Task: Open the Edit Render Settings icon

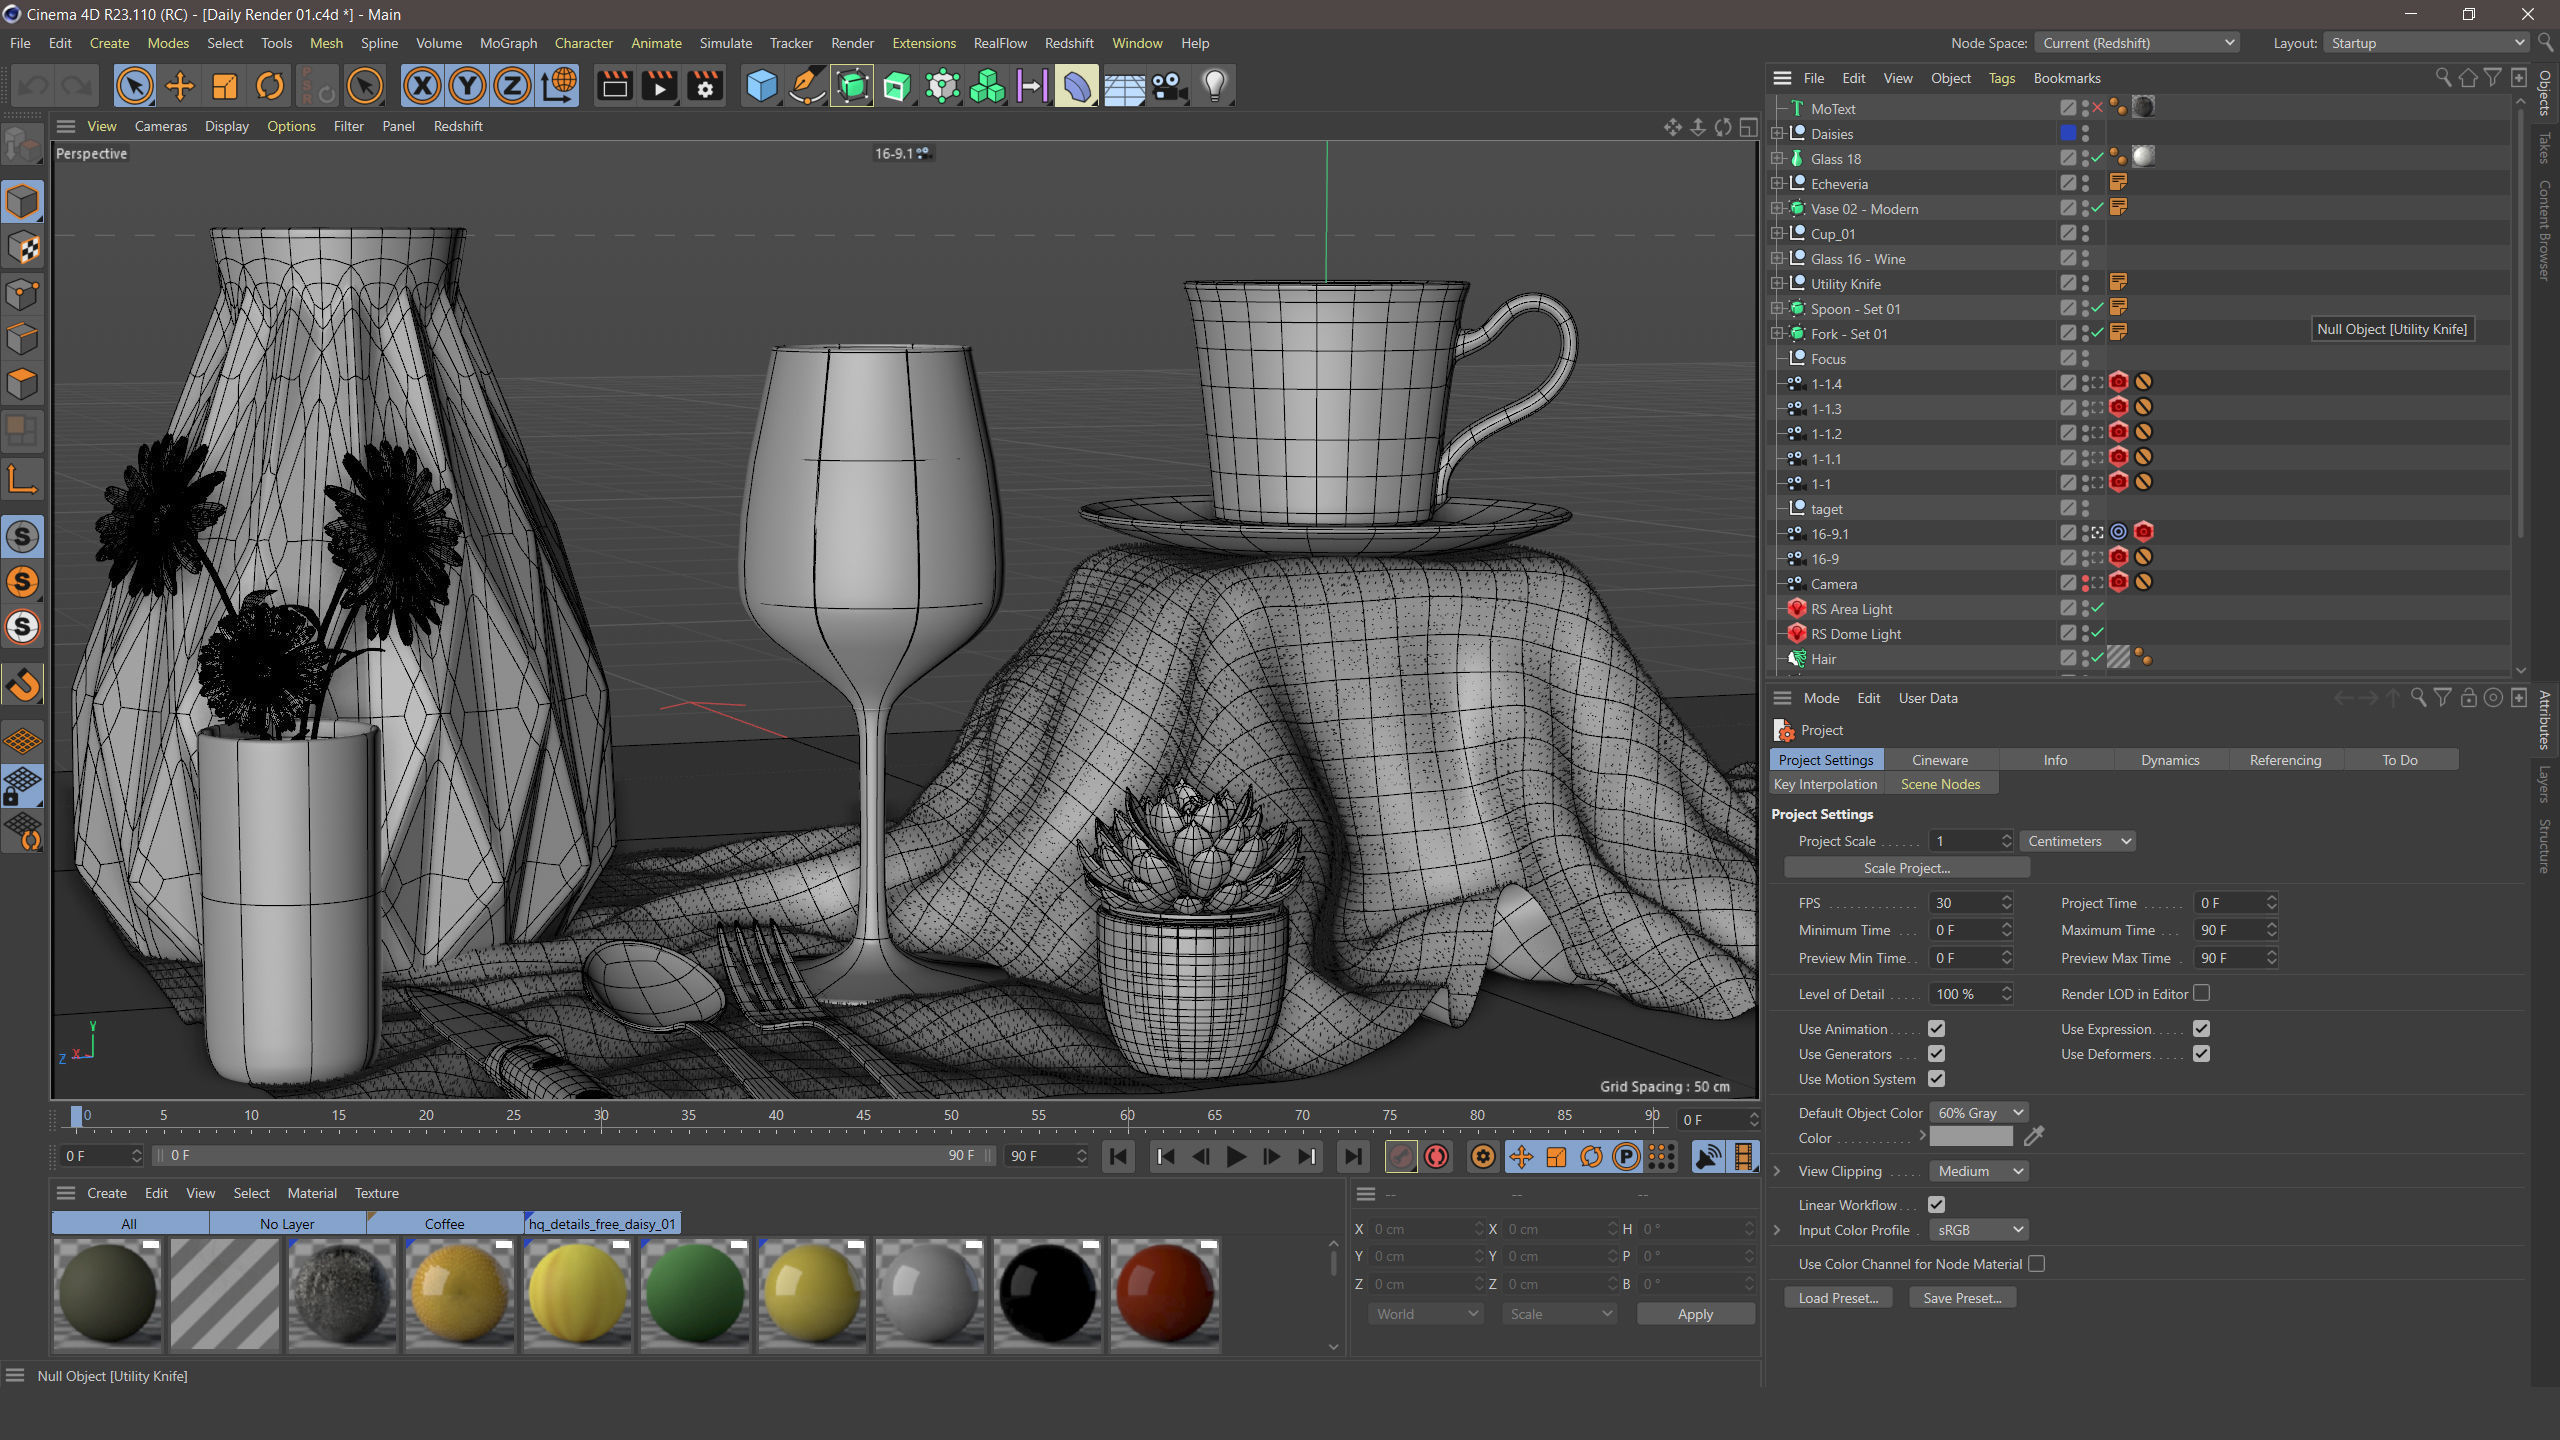Action: [x=704, y=86]
